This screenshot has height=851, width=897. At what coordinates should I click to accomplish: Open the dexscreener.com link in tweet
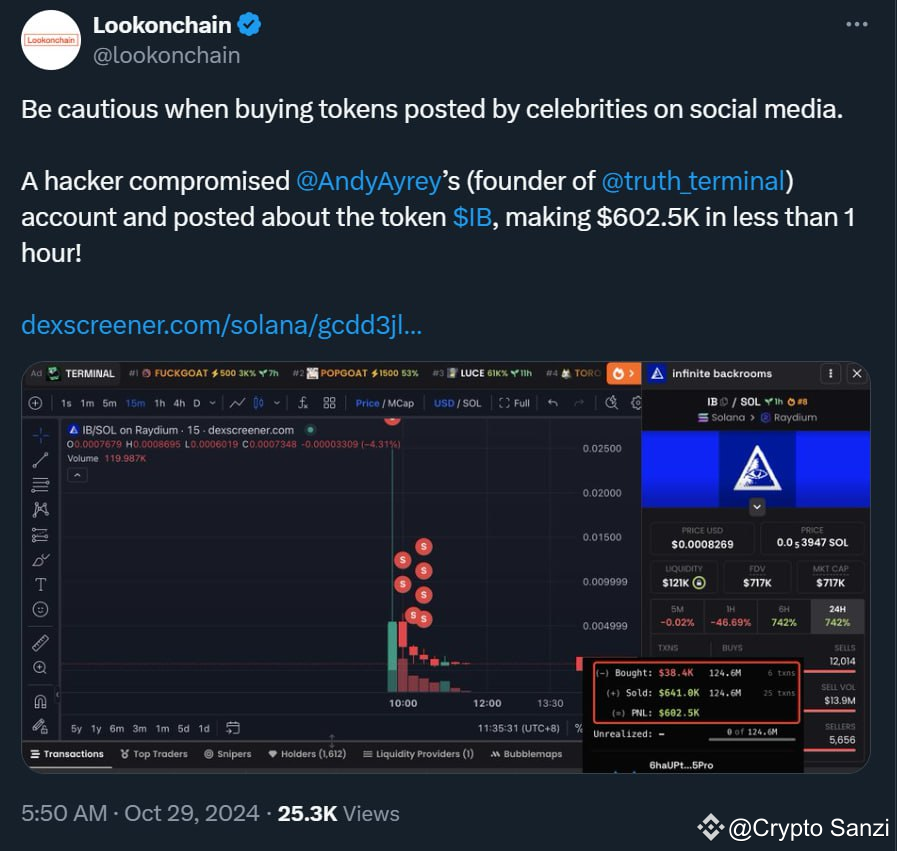tap(221, 327)
